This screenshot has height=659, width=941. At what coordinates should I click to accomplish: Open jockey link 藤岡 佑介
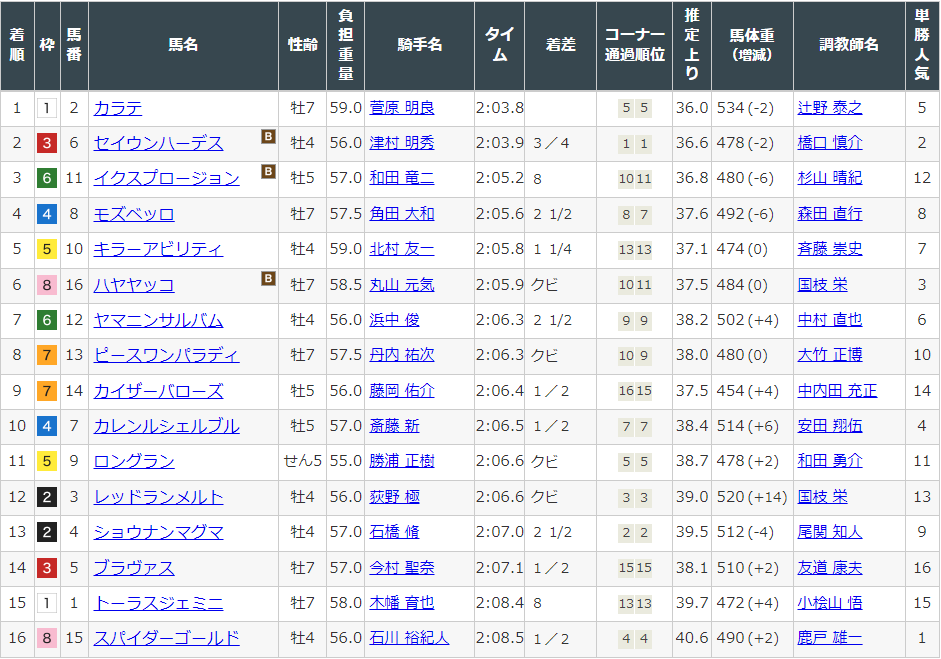(401, 391)
